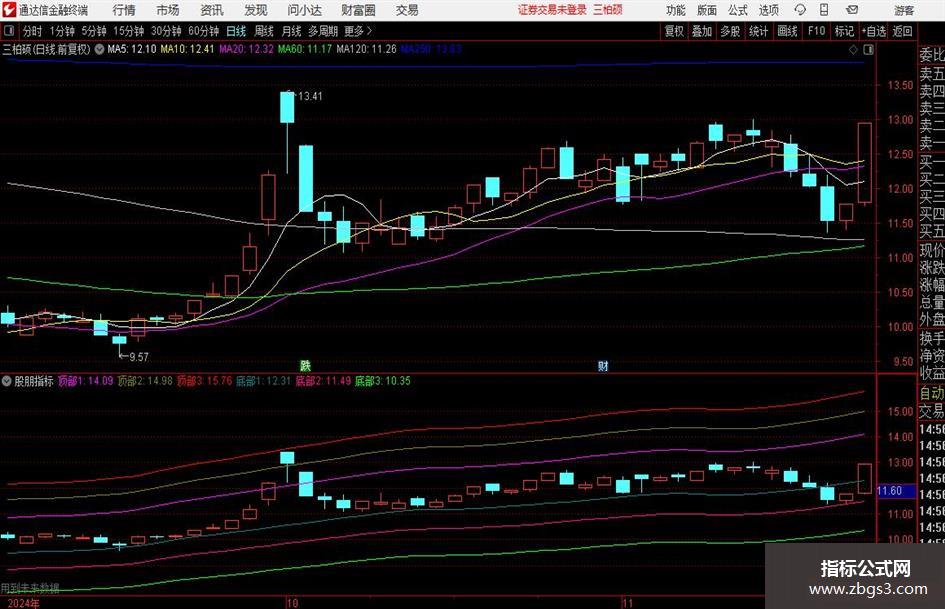
Task: Expand the dropdown arrow beside 股朋指标
Action: point(7,381)
